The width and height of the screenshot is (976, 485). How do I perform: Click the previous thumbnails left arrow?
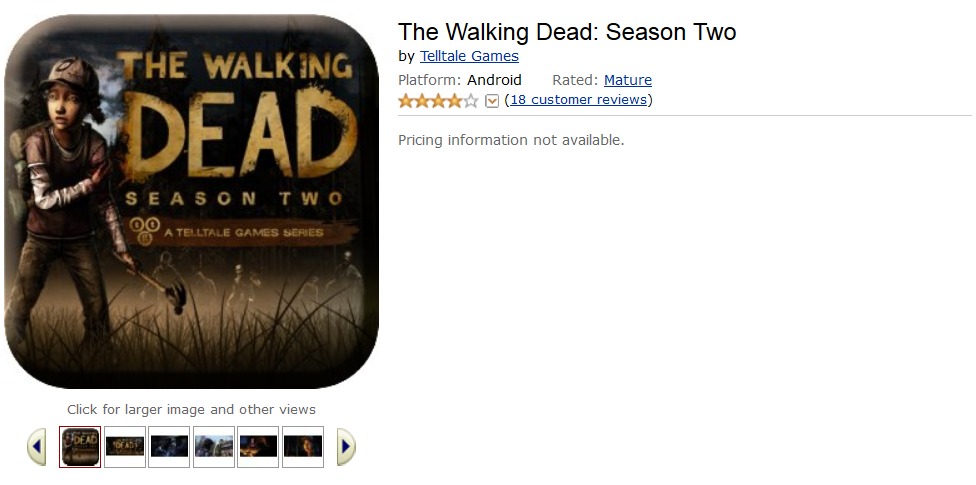(36, 446)
